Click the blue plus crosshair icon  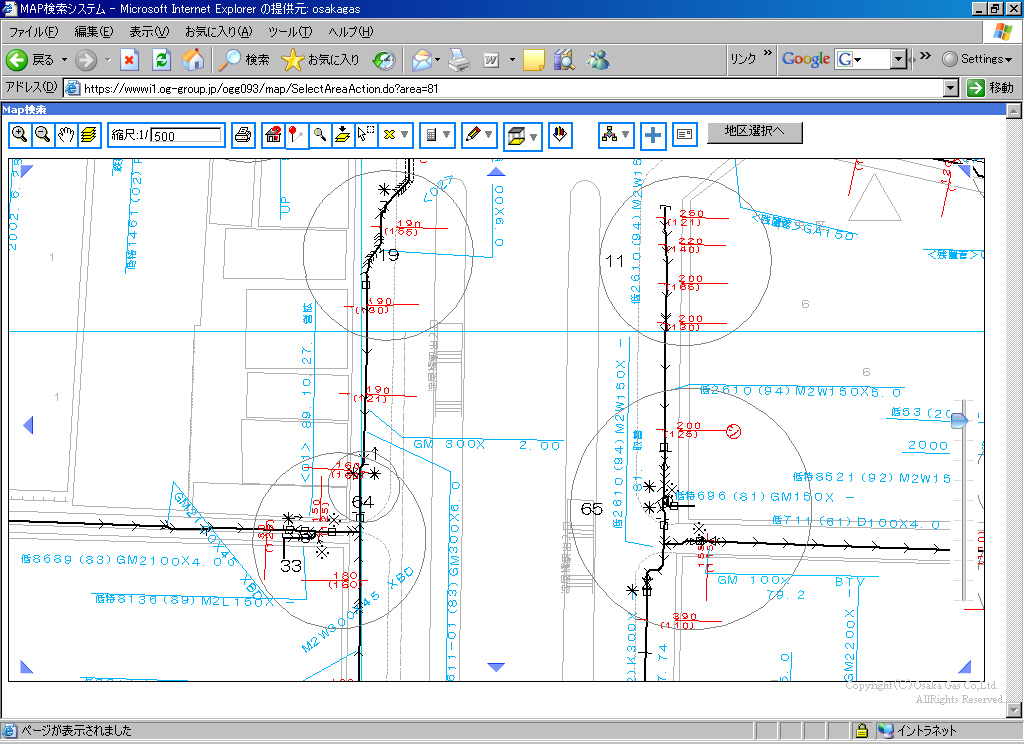tap(653, 135)
